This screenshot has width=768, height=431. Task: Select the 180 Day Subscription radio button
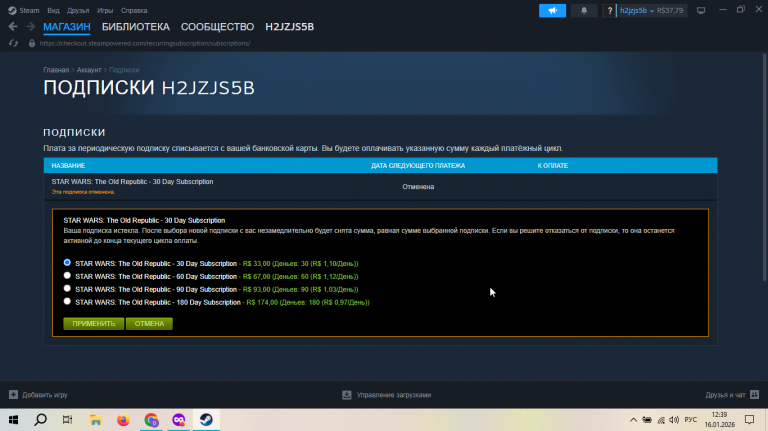click(67, 301)
